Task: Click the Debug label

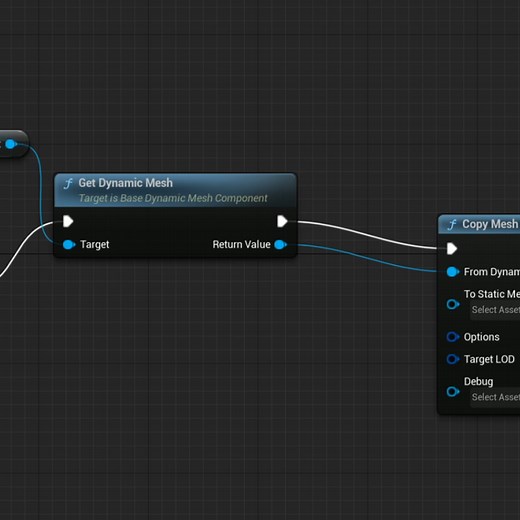Action: tap(478, 382)
